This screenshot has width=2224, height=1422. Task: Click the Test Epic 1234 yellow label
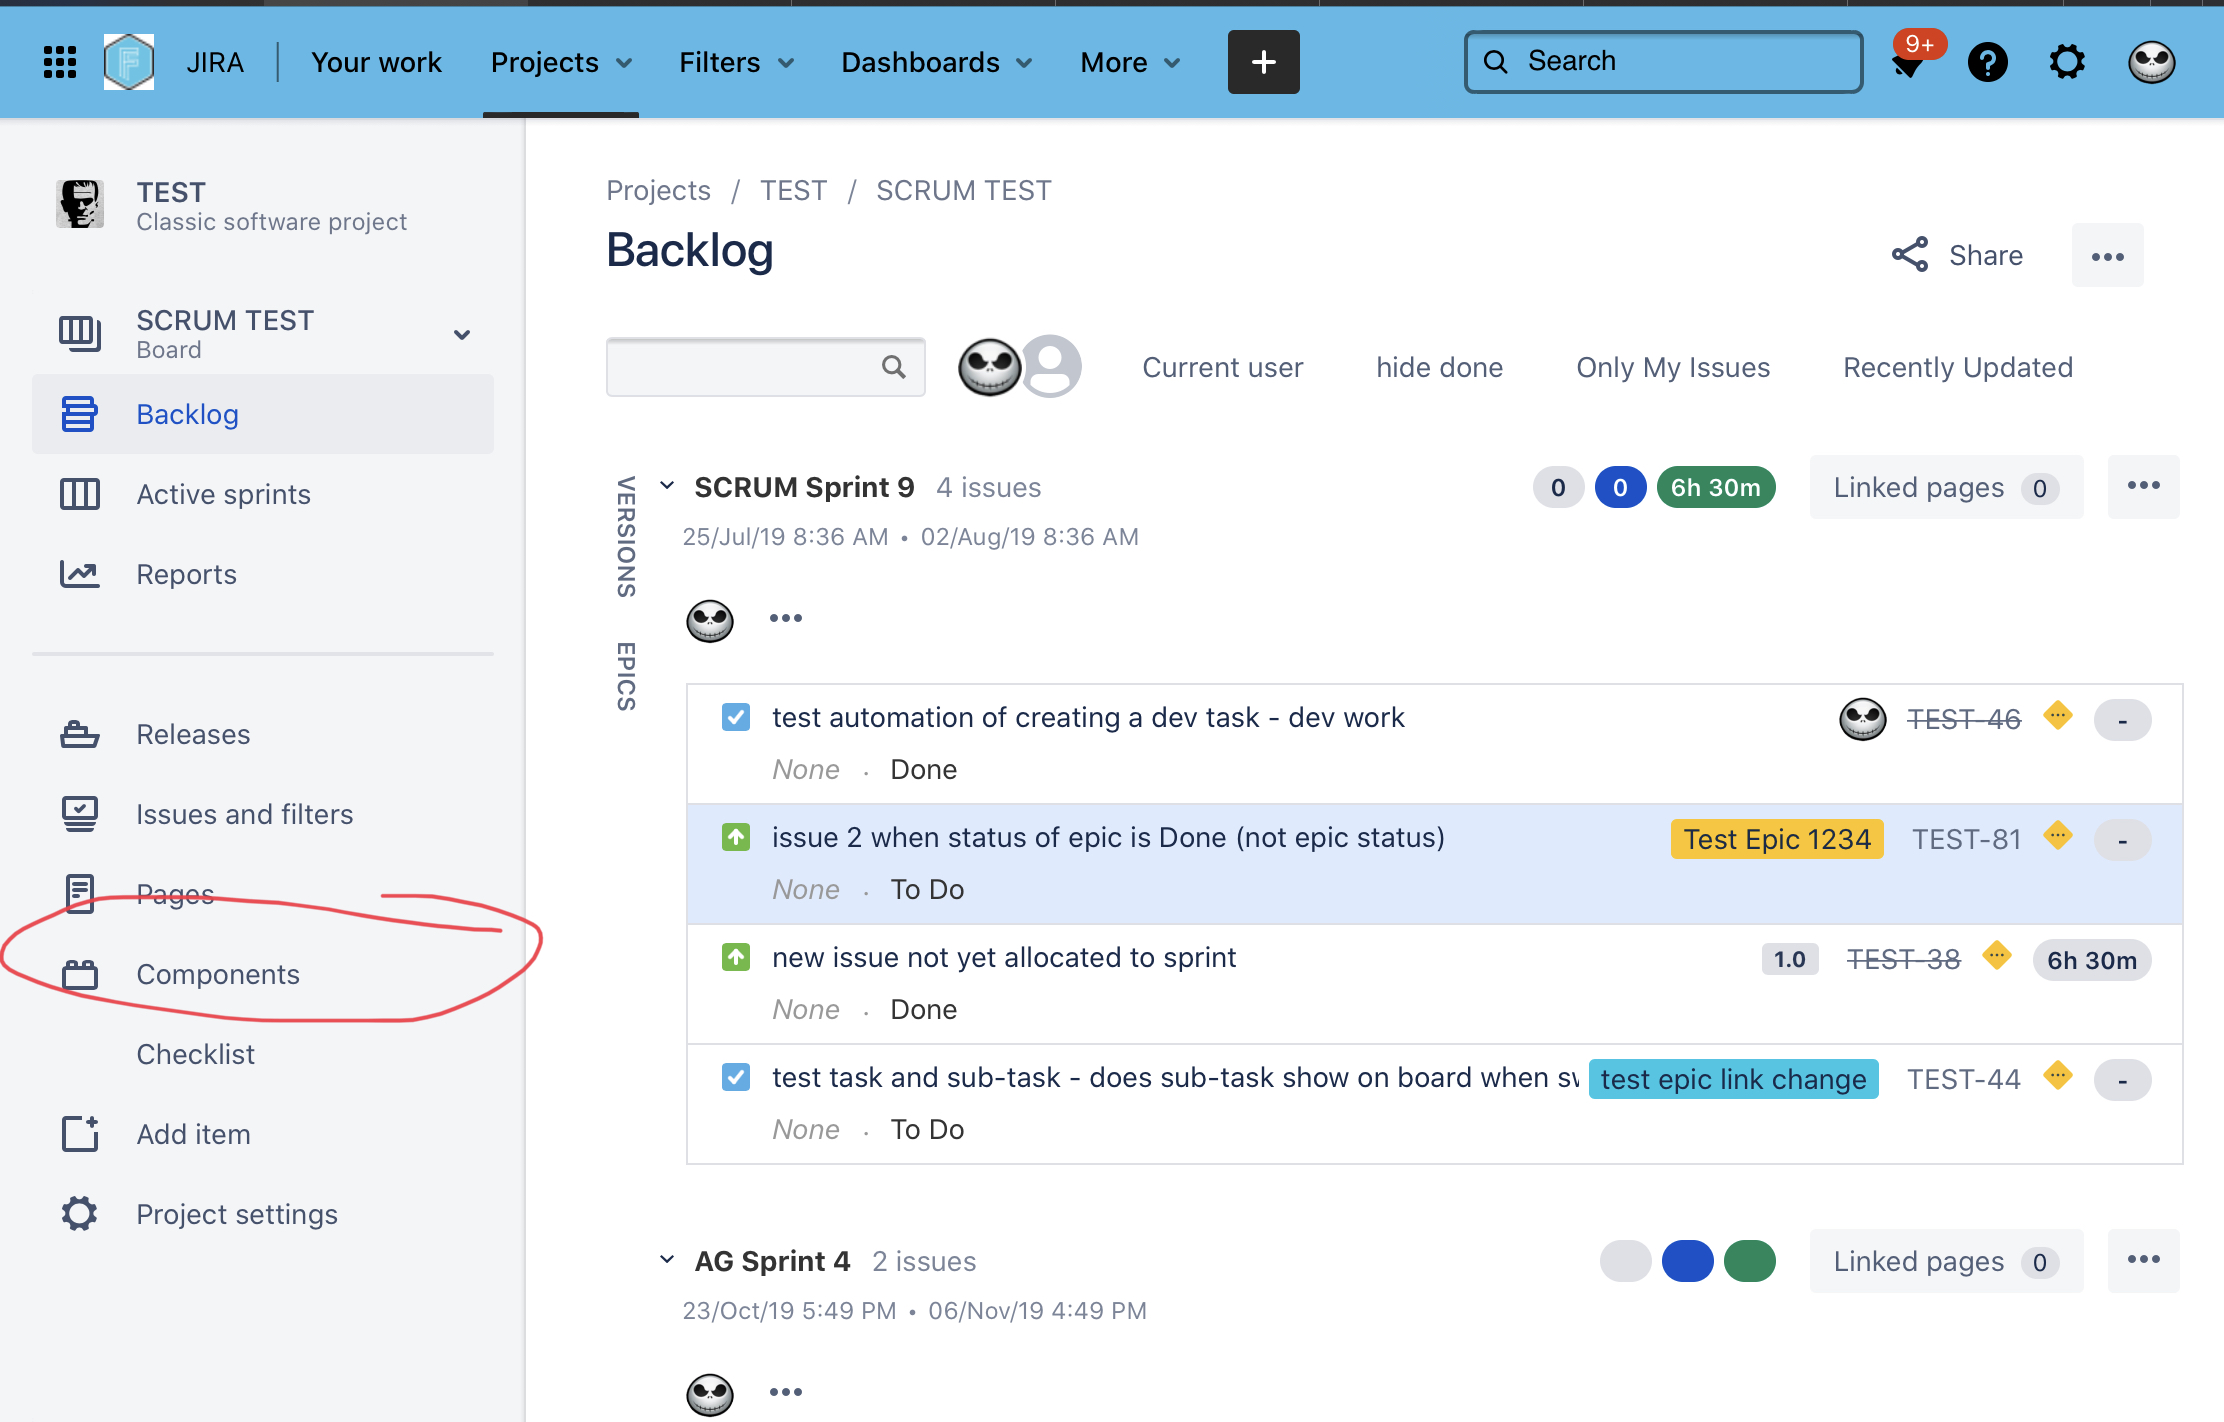tap(1776, 839)
